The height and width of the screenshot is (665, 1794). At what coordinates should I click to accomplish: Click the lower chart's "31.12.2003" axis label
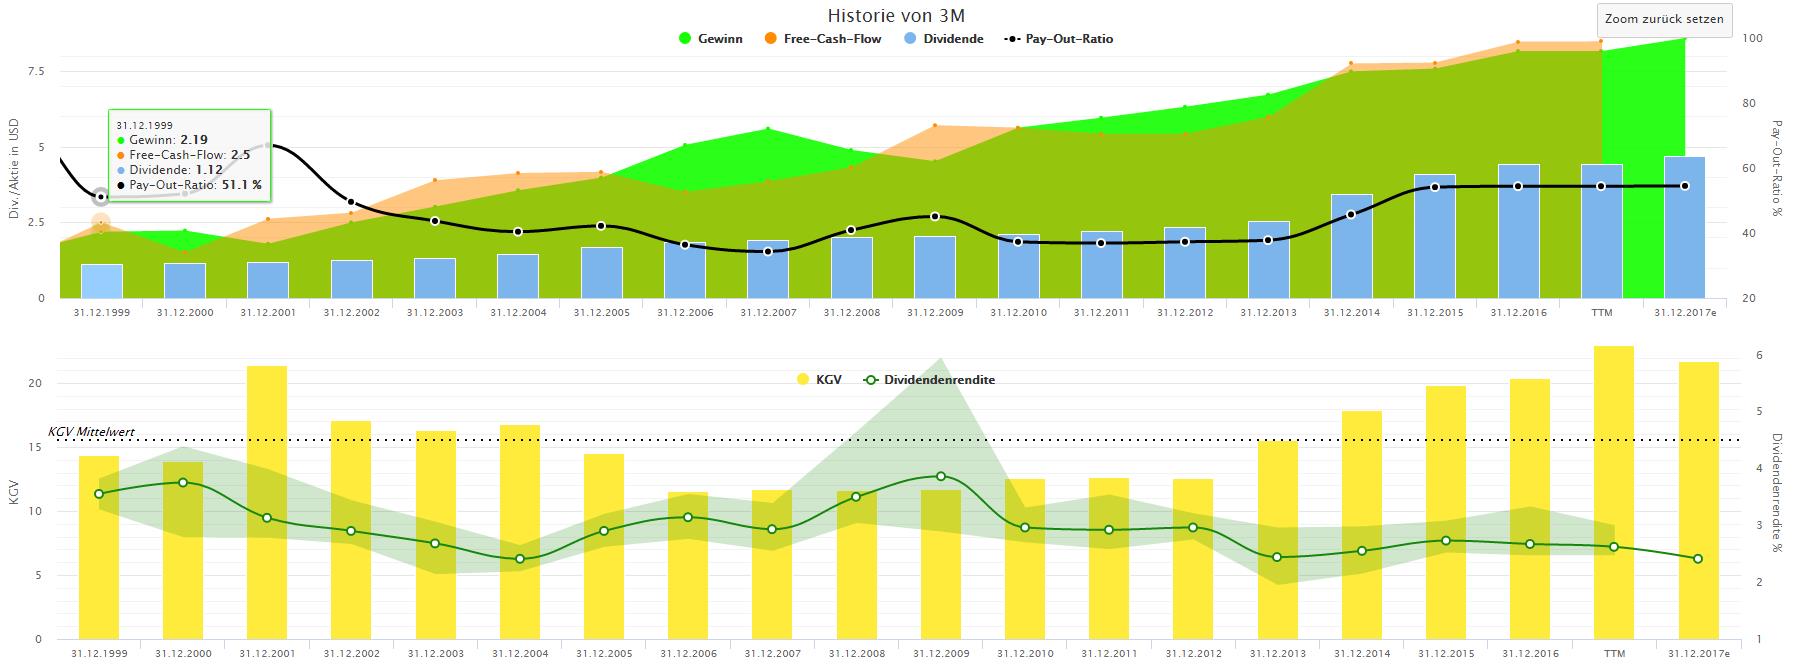(434, 654)
